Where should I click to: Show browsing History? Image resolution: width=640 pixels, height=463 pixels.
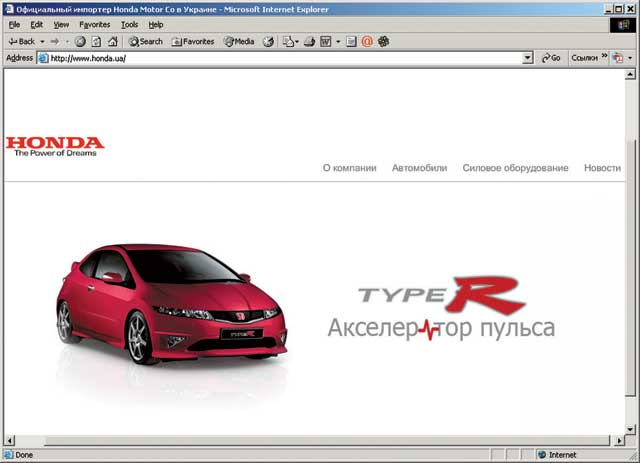coord(268,41)
